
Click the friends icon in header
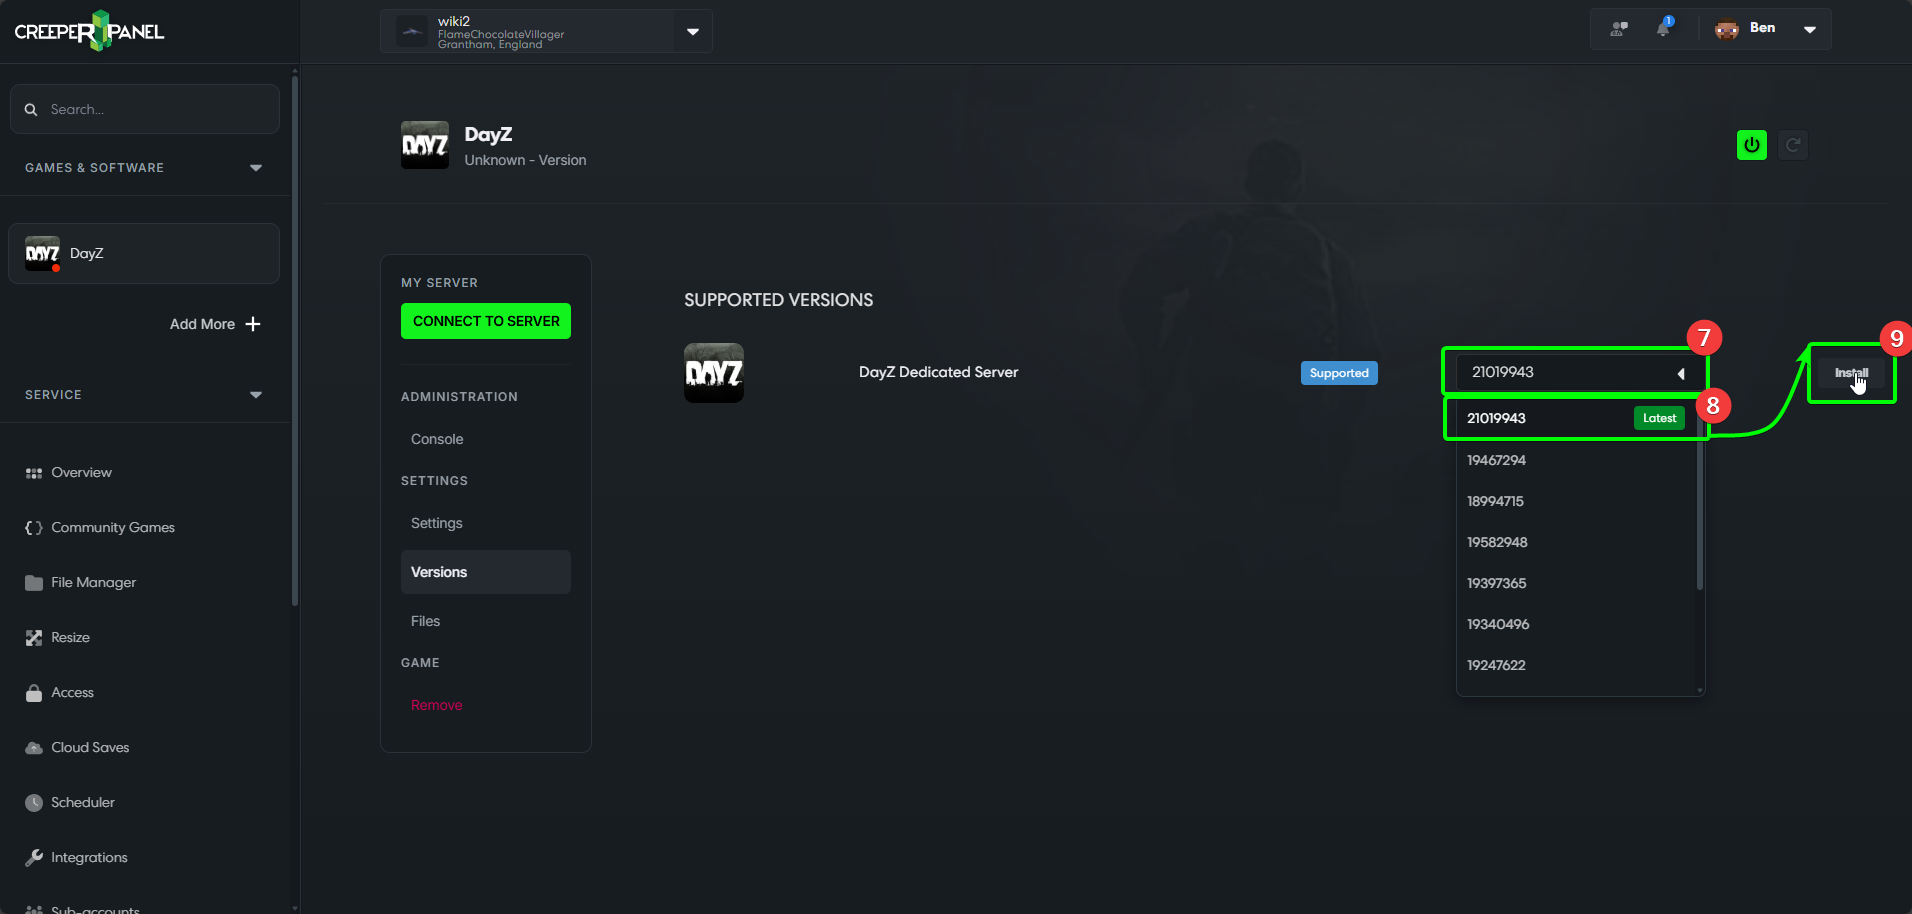pos(1619,29)
